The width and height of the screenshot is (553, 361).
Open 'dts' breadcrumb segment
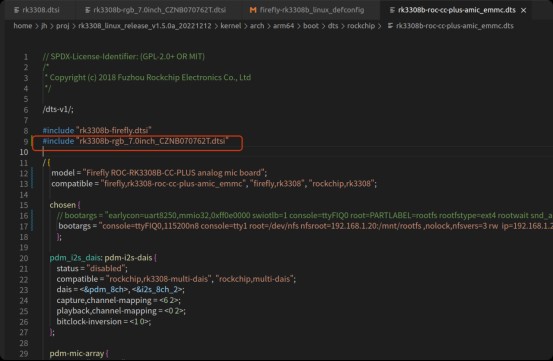pos(333,26)
